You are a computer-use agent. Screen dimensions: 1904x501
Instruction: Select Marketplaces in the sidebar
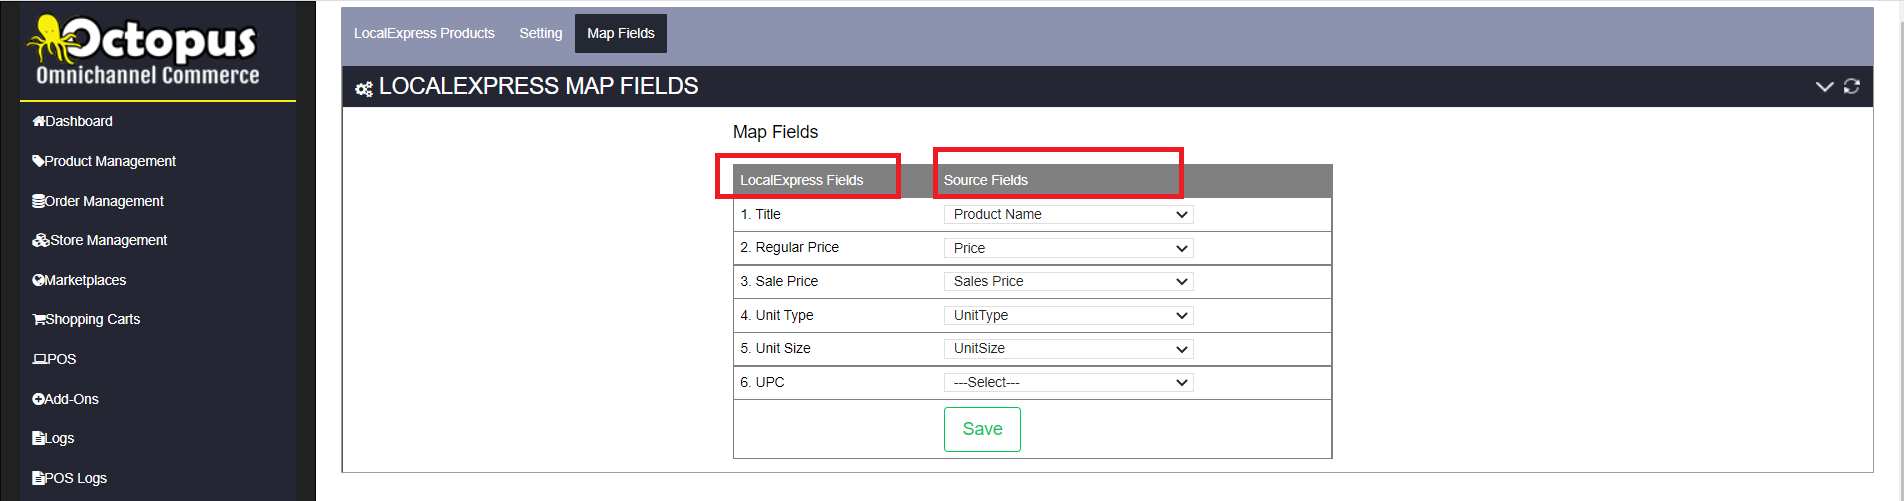point(79,280)
